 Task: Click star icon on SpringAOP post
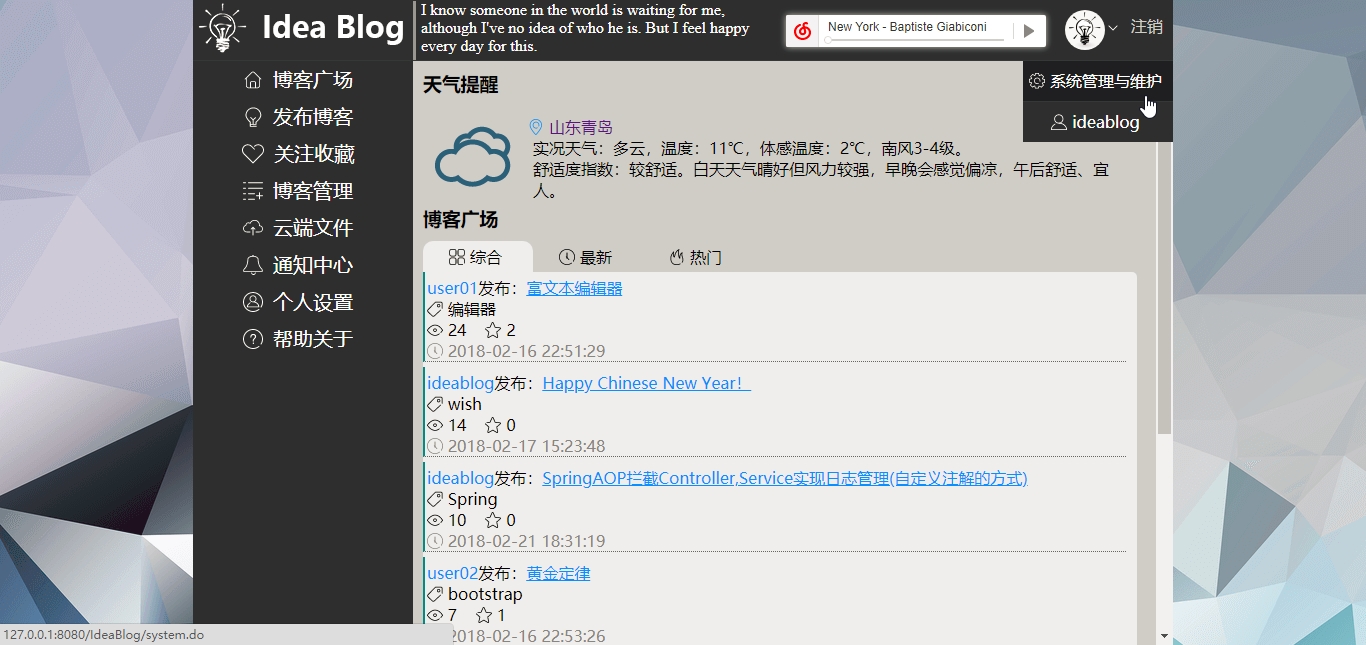(x=493, y=520)
